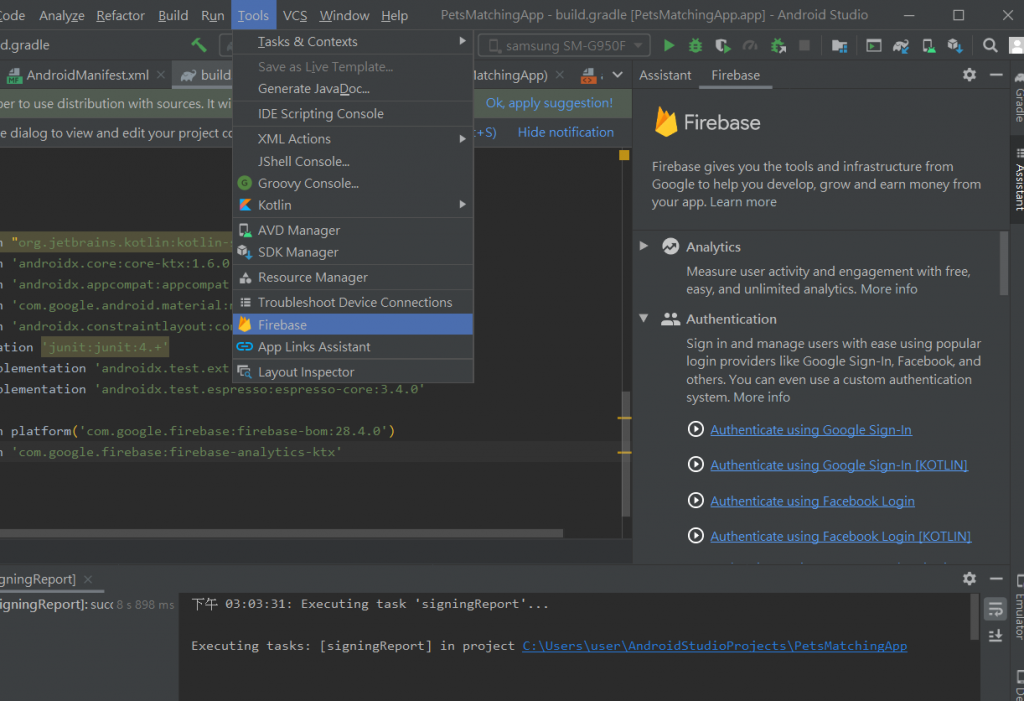Run app with Coverage shield icon
Image resolution: width=1024 pixels, height=701 pixels.
tap(722, 46)
